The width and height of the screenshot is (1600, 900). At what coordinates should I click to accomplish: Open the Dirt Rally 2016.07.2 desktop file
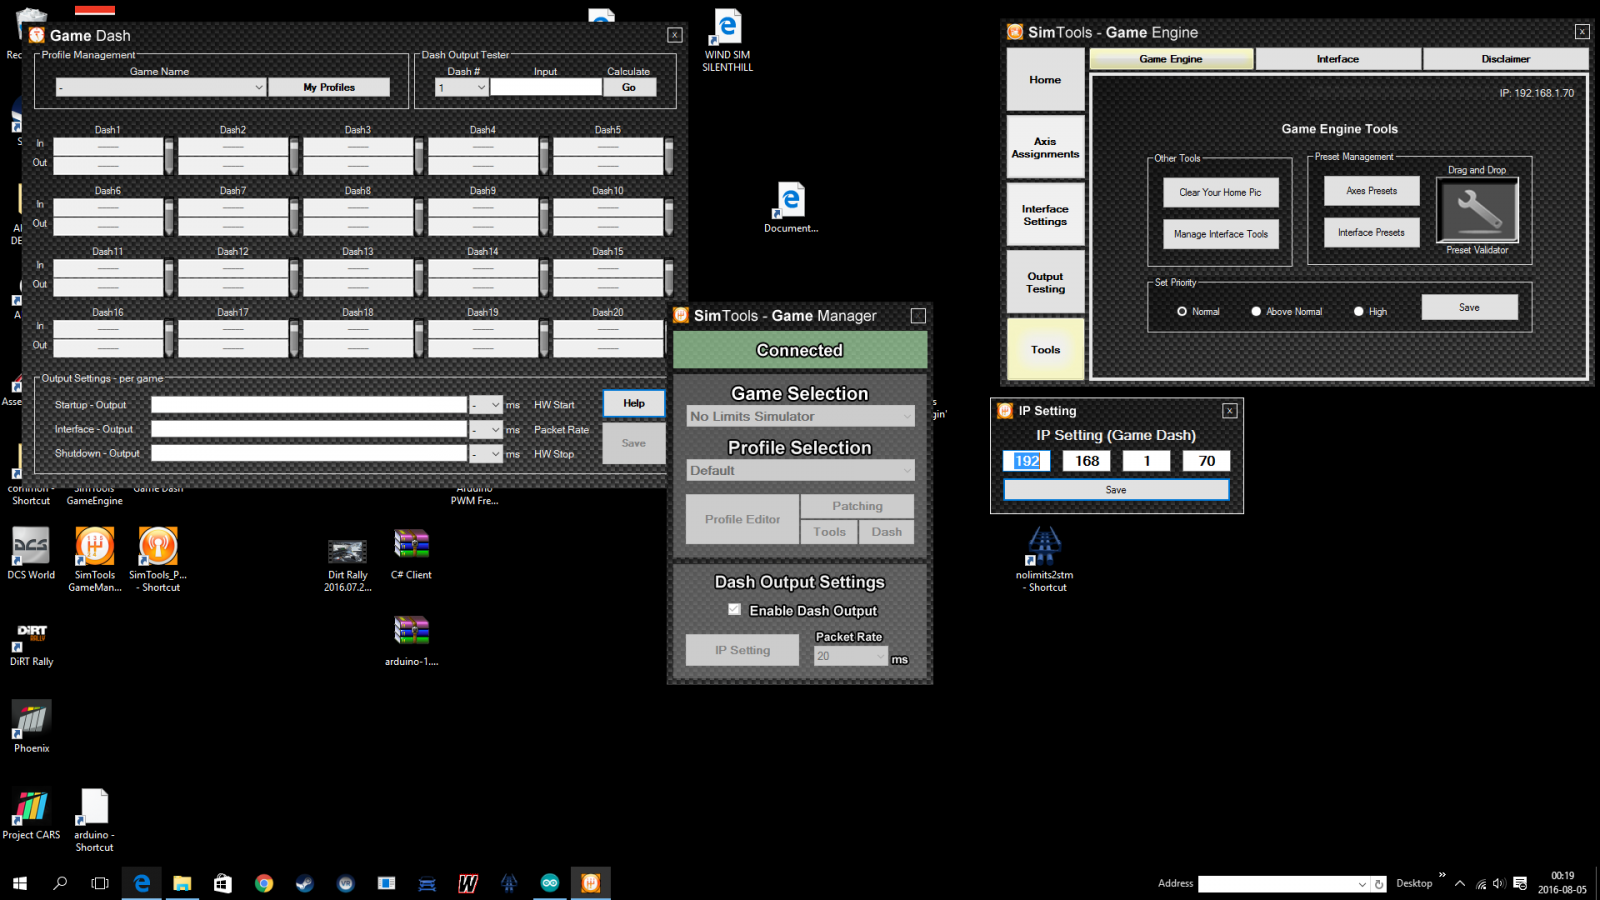[x=348, y=564]
